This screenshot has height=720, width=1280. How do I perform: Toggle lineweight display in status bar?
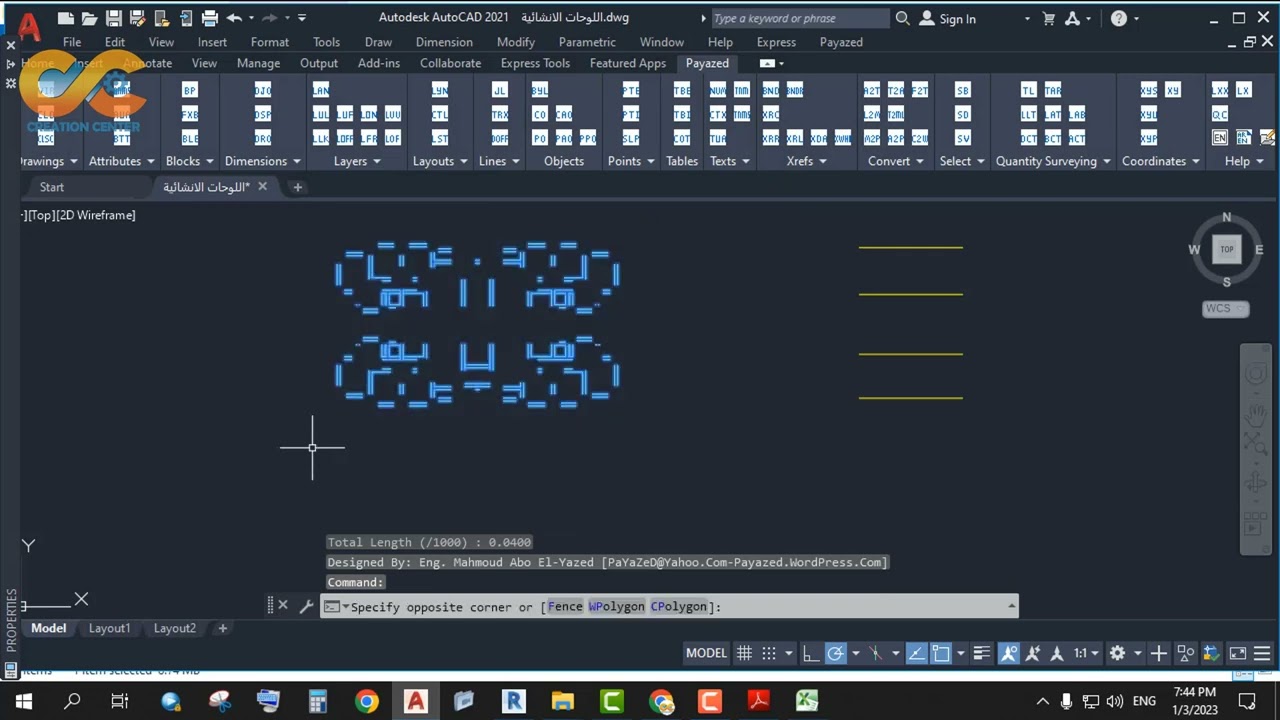click(981, 653)
